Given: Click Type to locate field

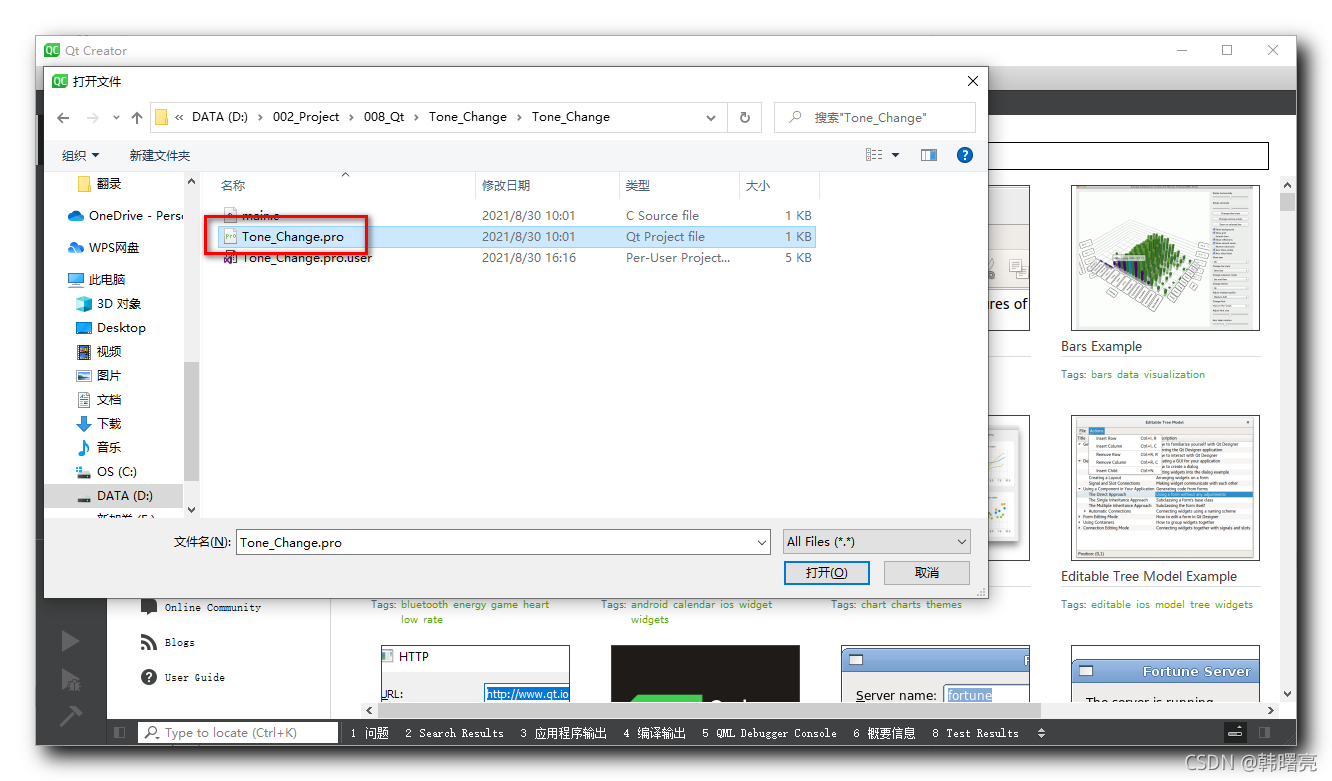Looking at the screenshot, I should (238, 733).
